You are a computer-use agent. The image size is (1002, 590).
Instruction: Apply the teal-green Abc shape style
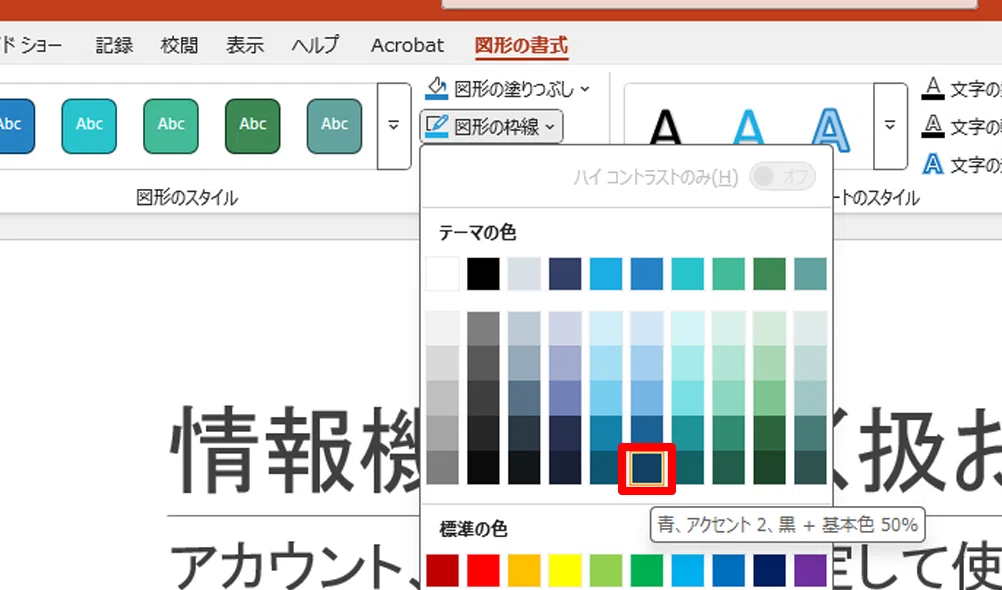click(171, 126)
